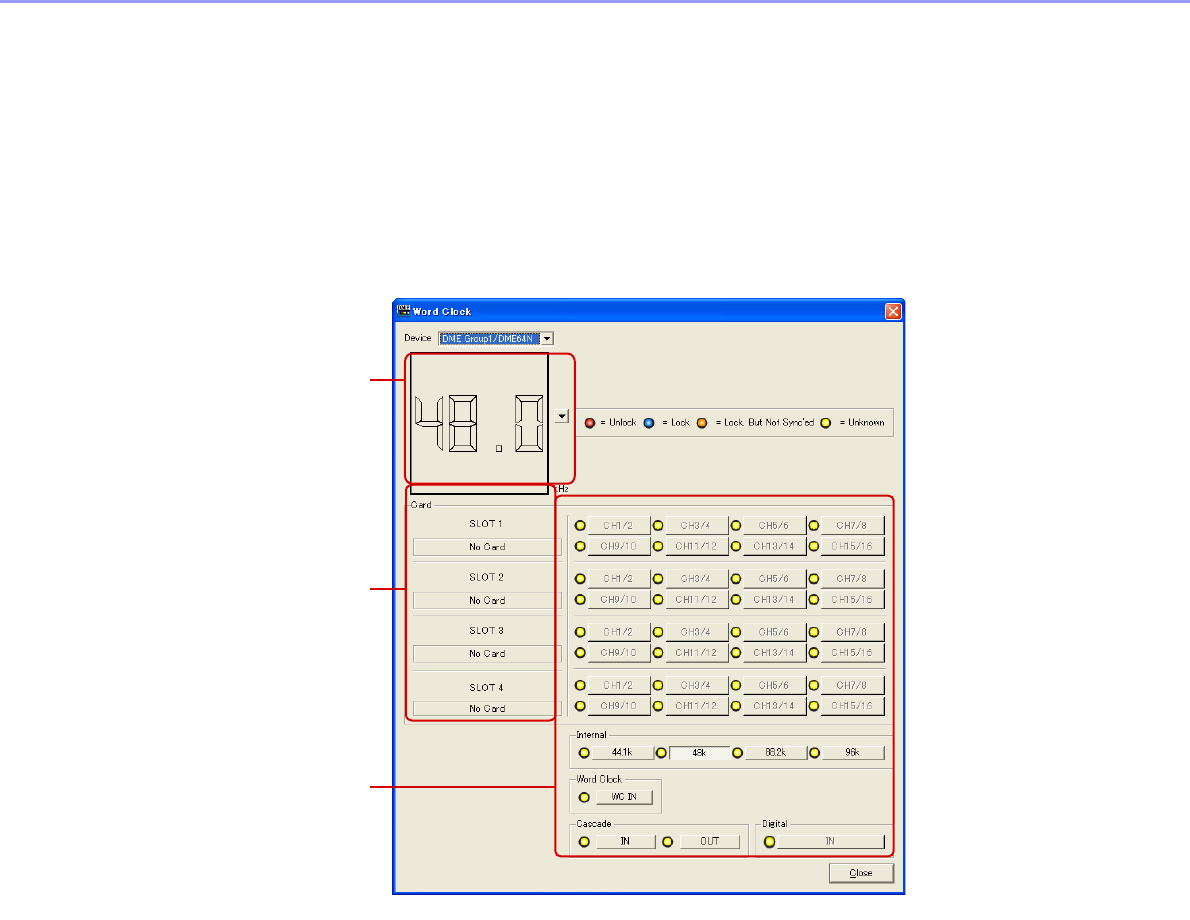Select Slot 4 CH15/16 clock source button
The image size is (1190, 920).
pos(852,706)
